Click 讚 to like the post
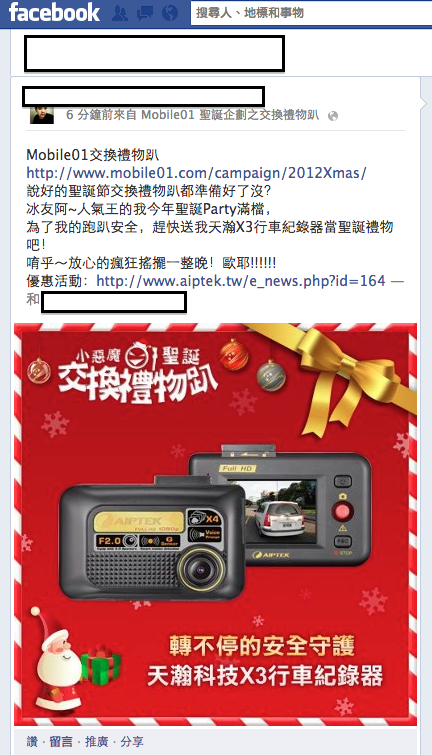The height and width of the screenshot is (755, 432). click(x=32, y=742)
